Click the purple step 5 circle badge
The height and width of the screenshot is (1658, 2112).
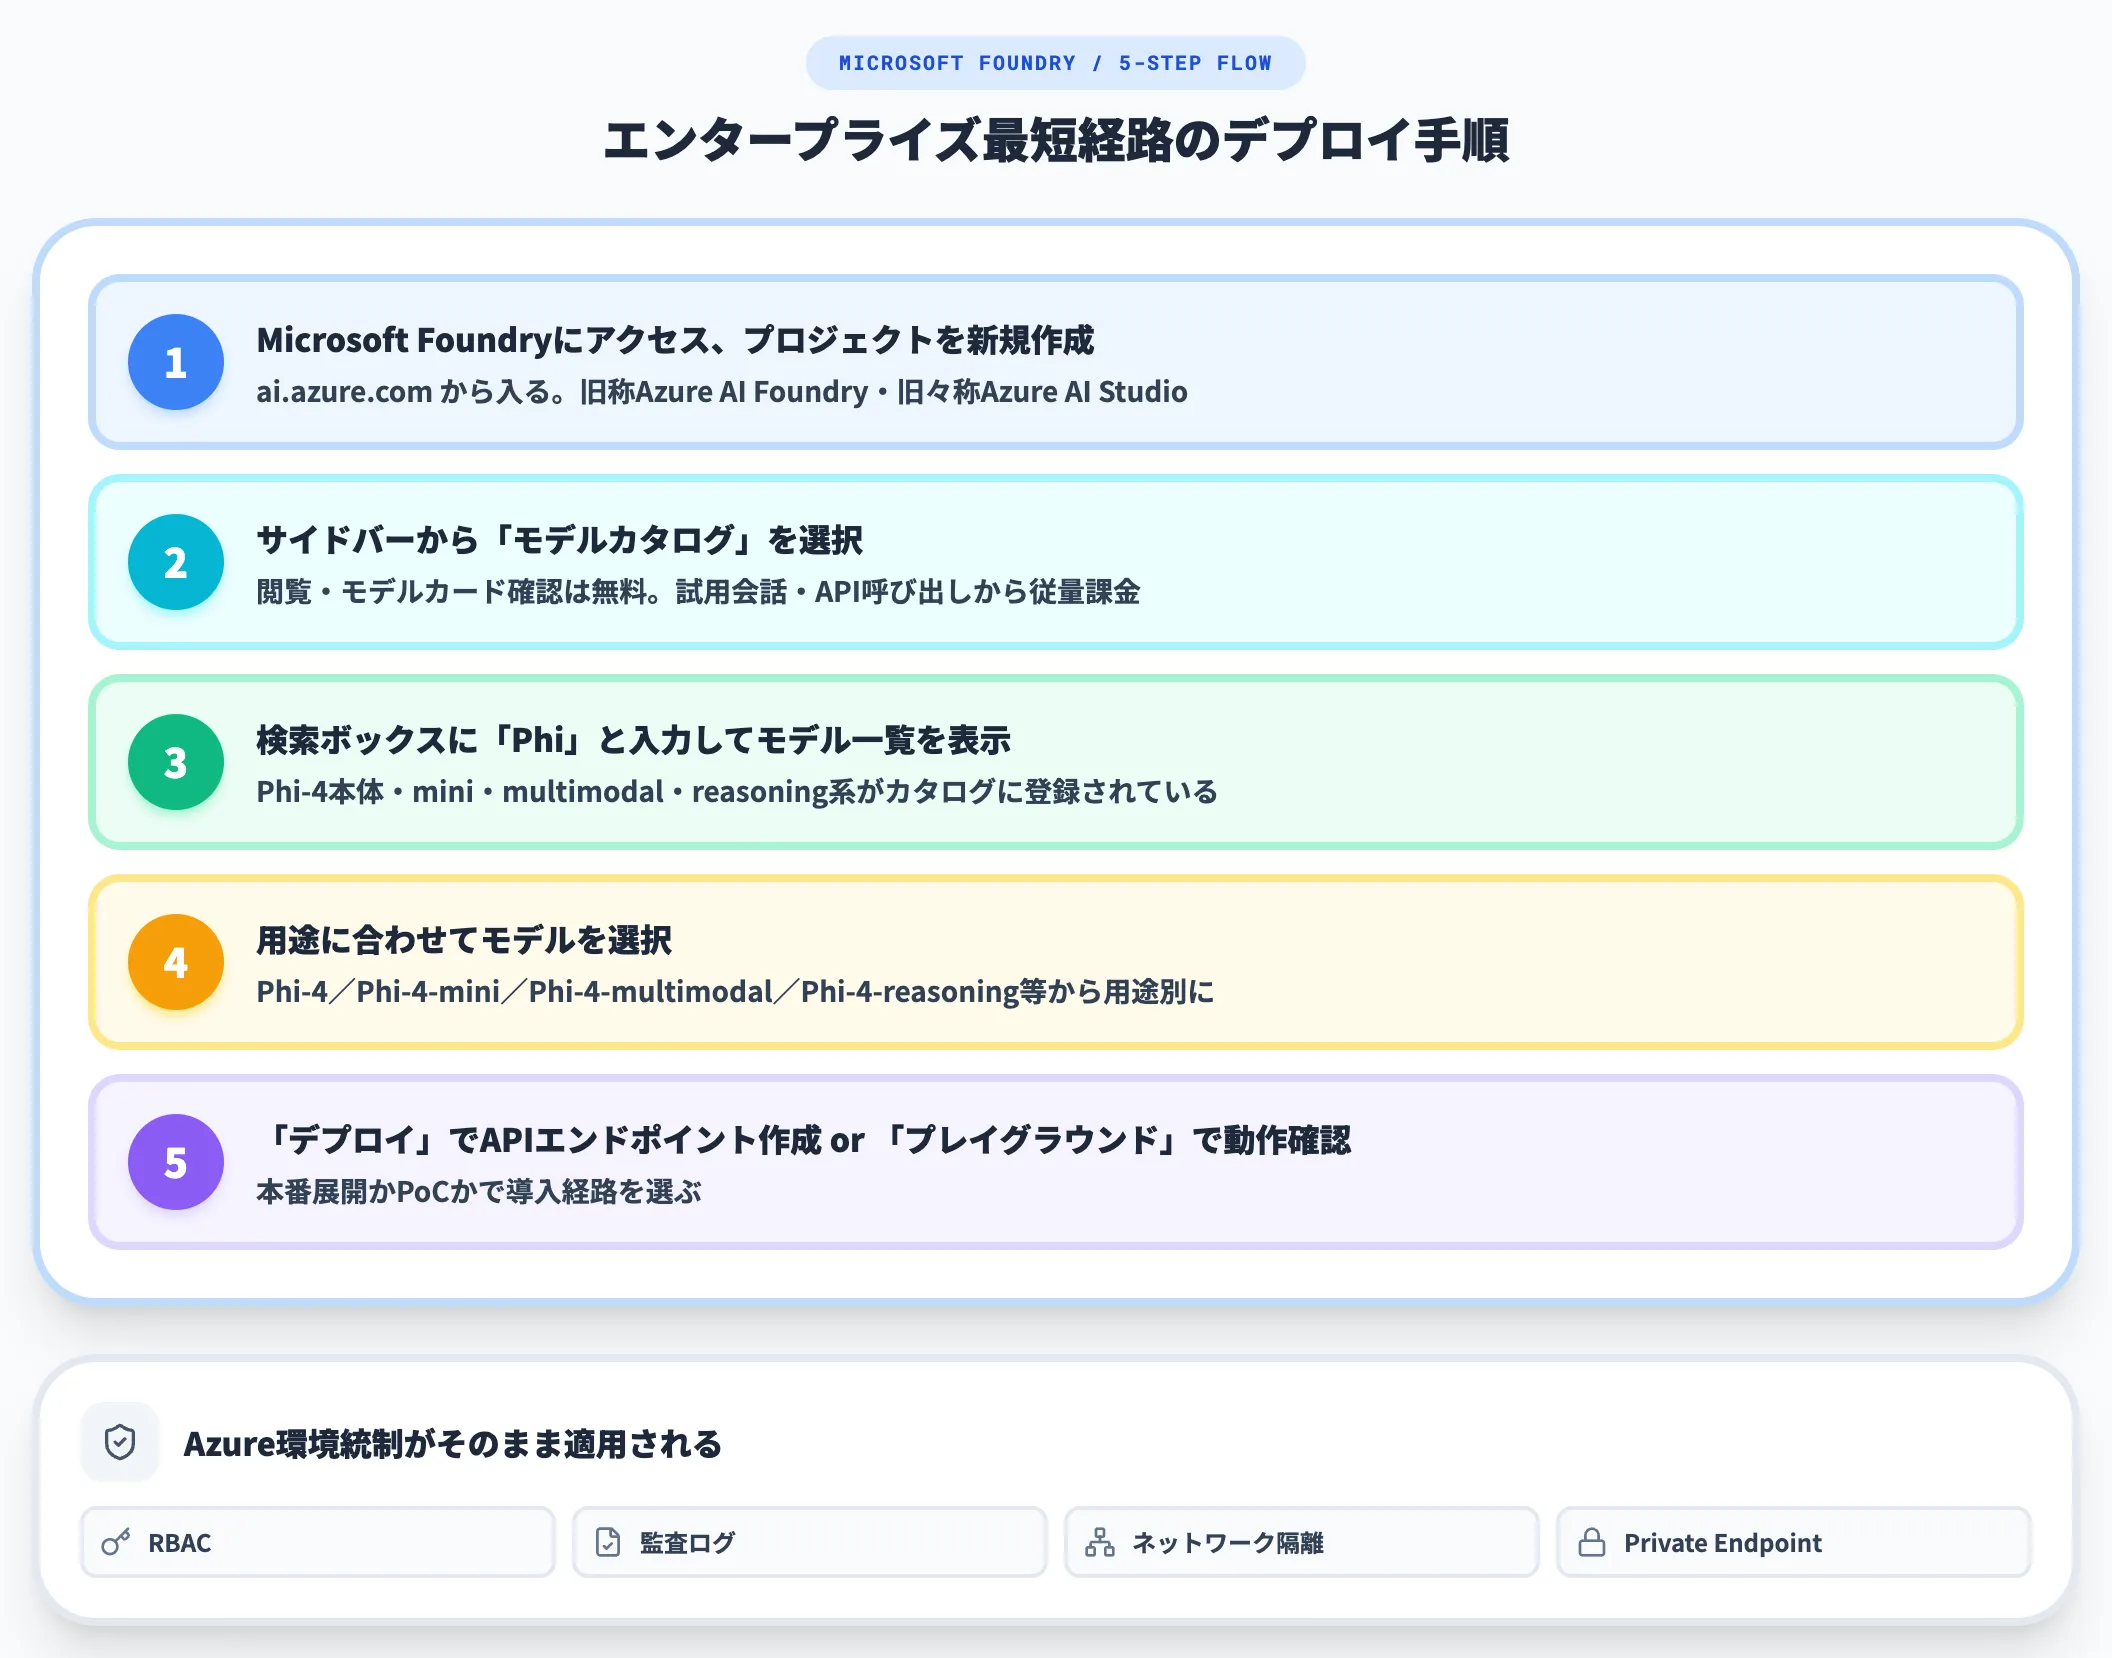click(x=176, y=1162)
